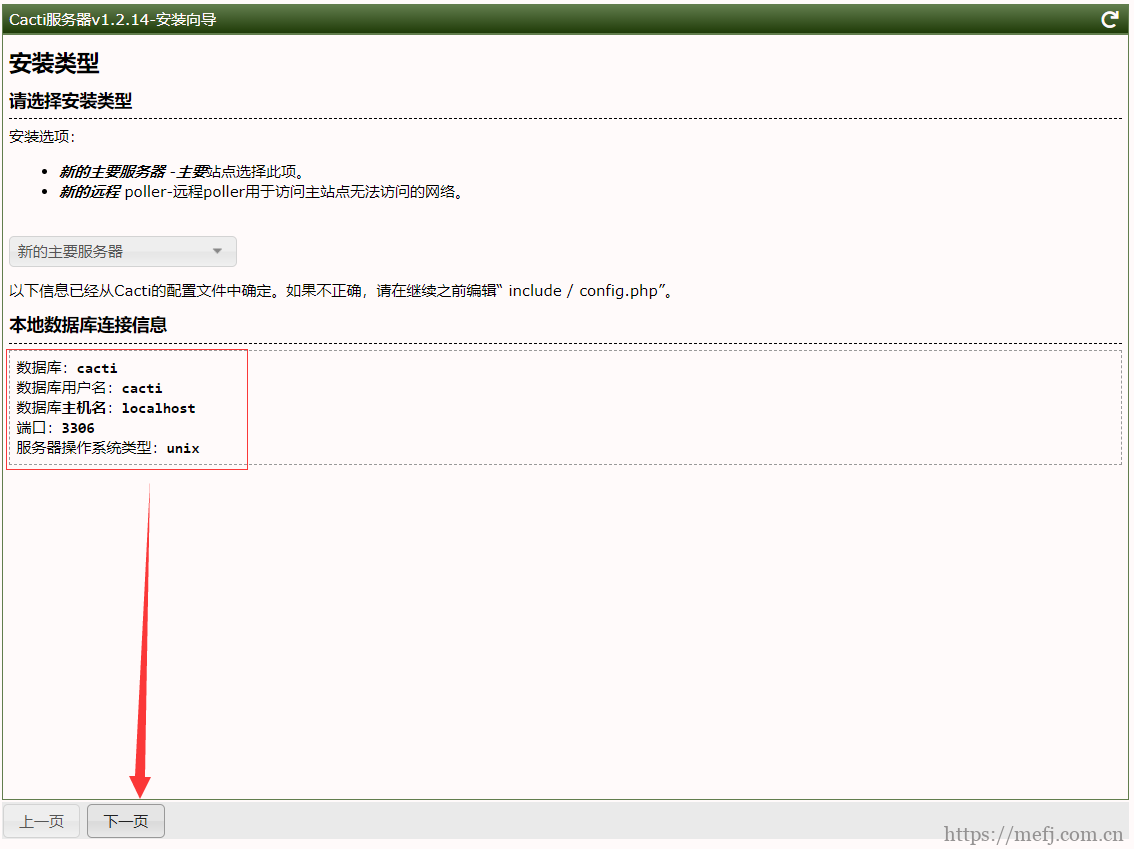Click the 数据库用户名: cacti line
The width and height of the screenshot is (1134, 849).
[90, 388]
